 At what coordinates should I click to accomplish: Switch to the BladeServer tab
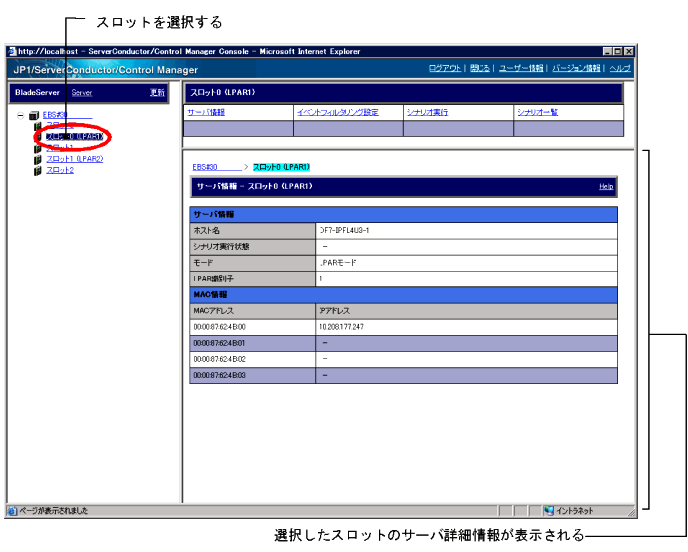38,92
